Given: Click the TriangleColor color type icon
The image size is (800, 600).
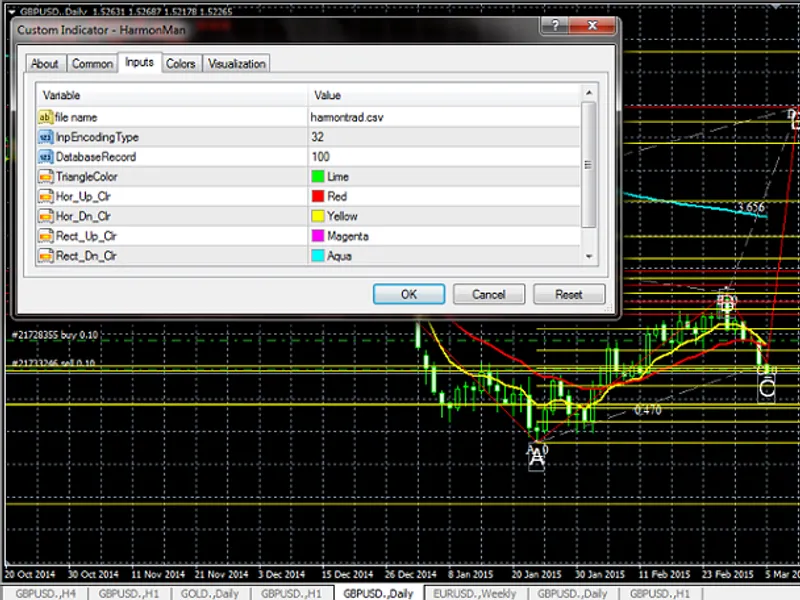Looking at the screenshot, I should pos(45,177).
